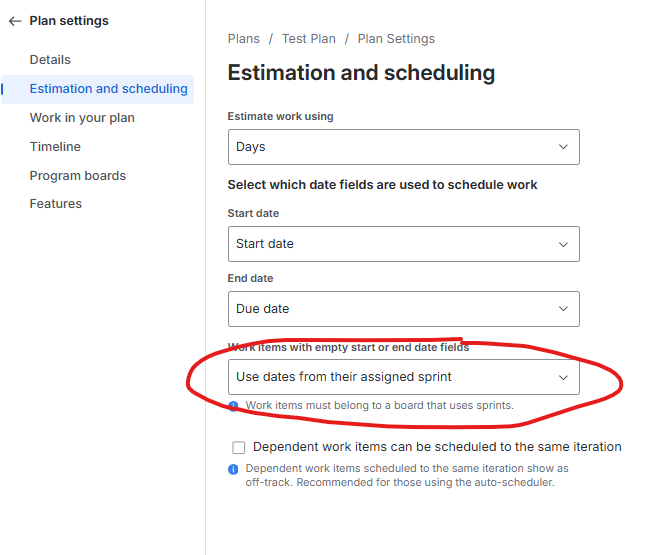Click chevron arrow on Start date dropdown
This screenshot has height=555, width=671.
(x=563, y=244)
